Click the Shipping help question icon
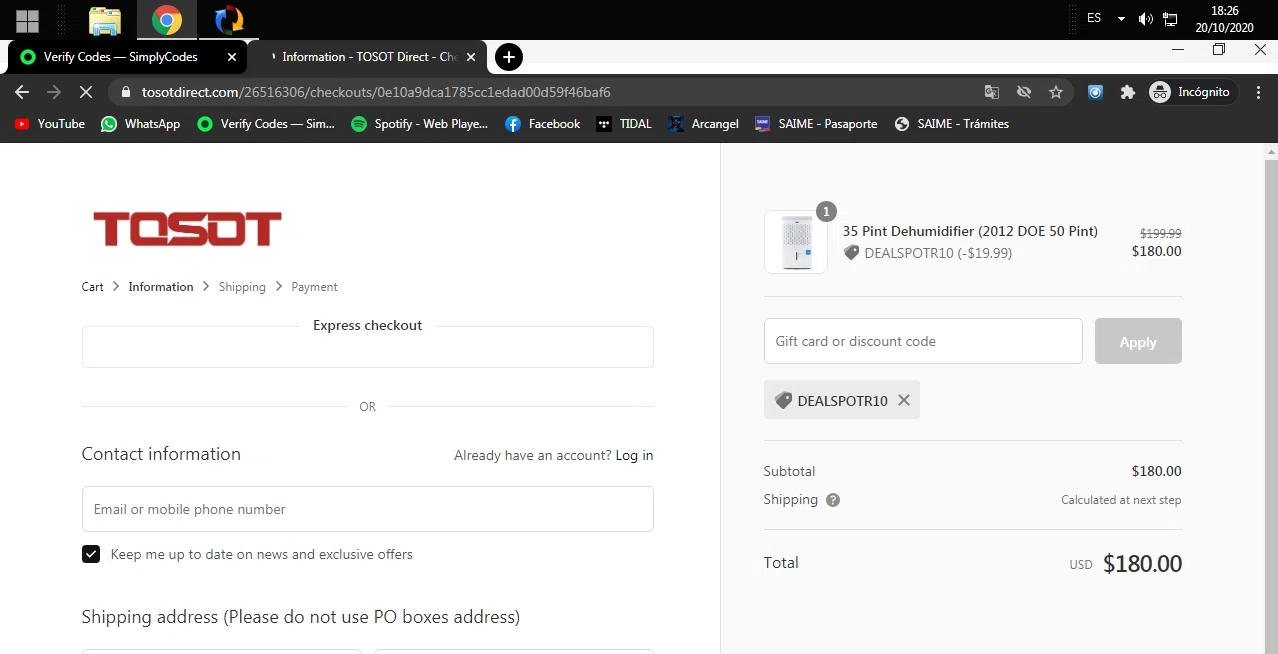Screen dimensions: 1278x654 [833, 500]
